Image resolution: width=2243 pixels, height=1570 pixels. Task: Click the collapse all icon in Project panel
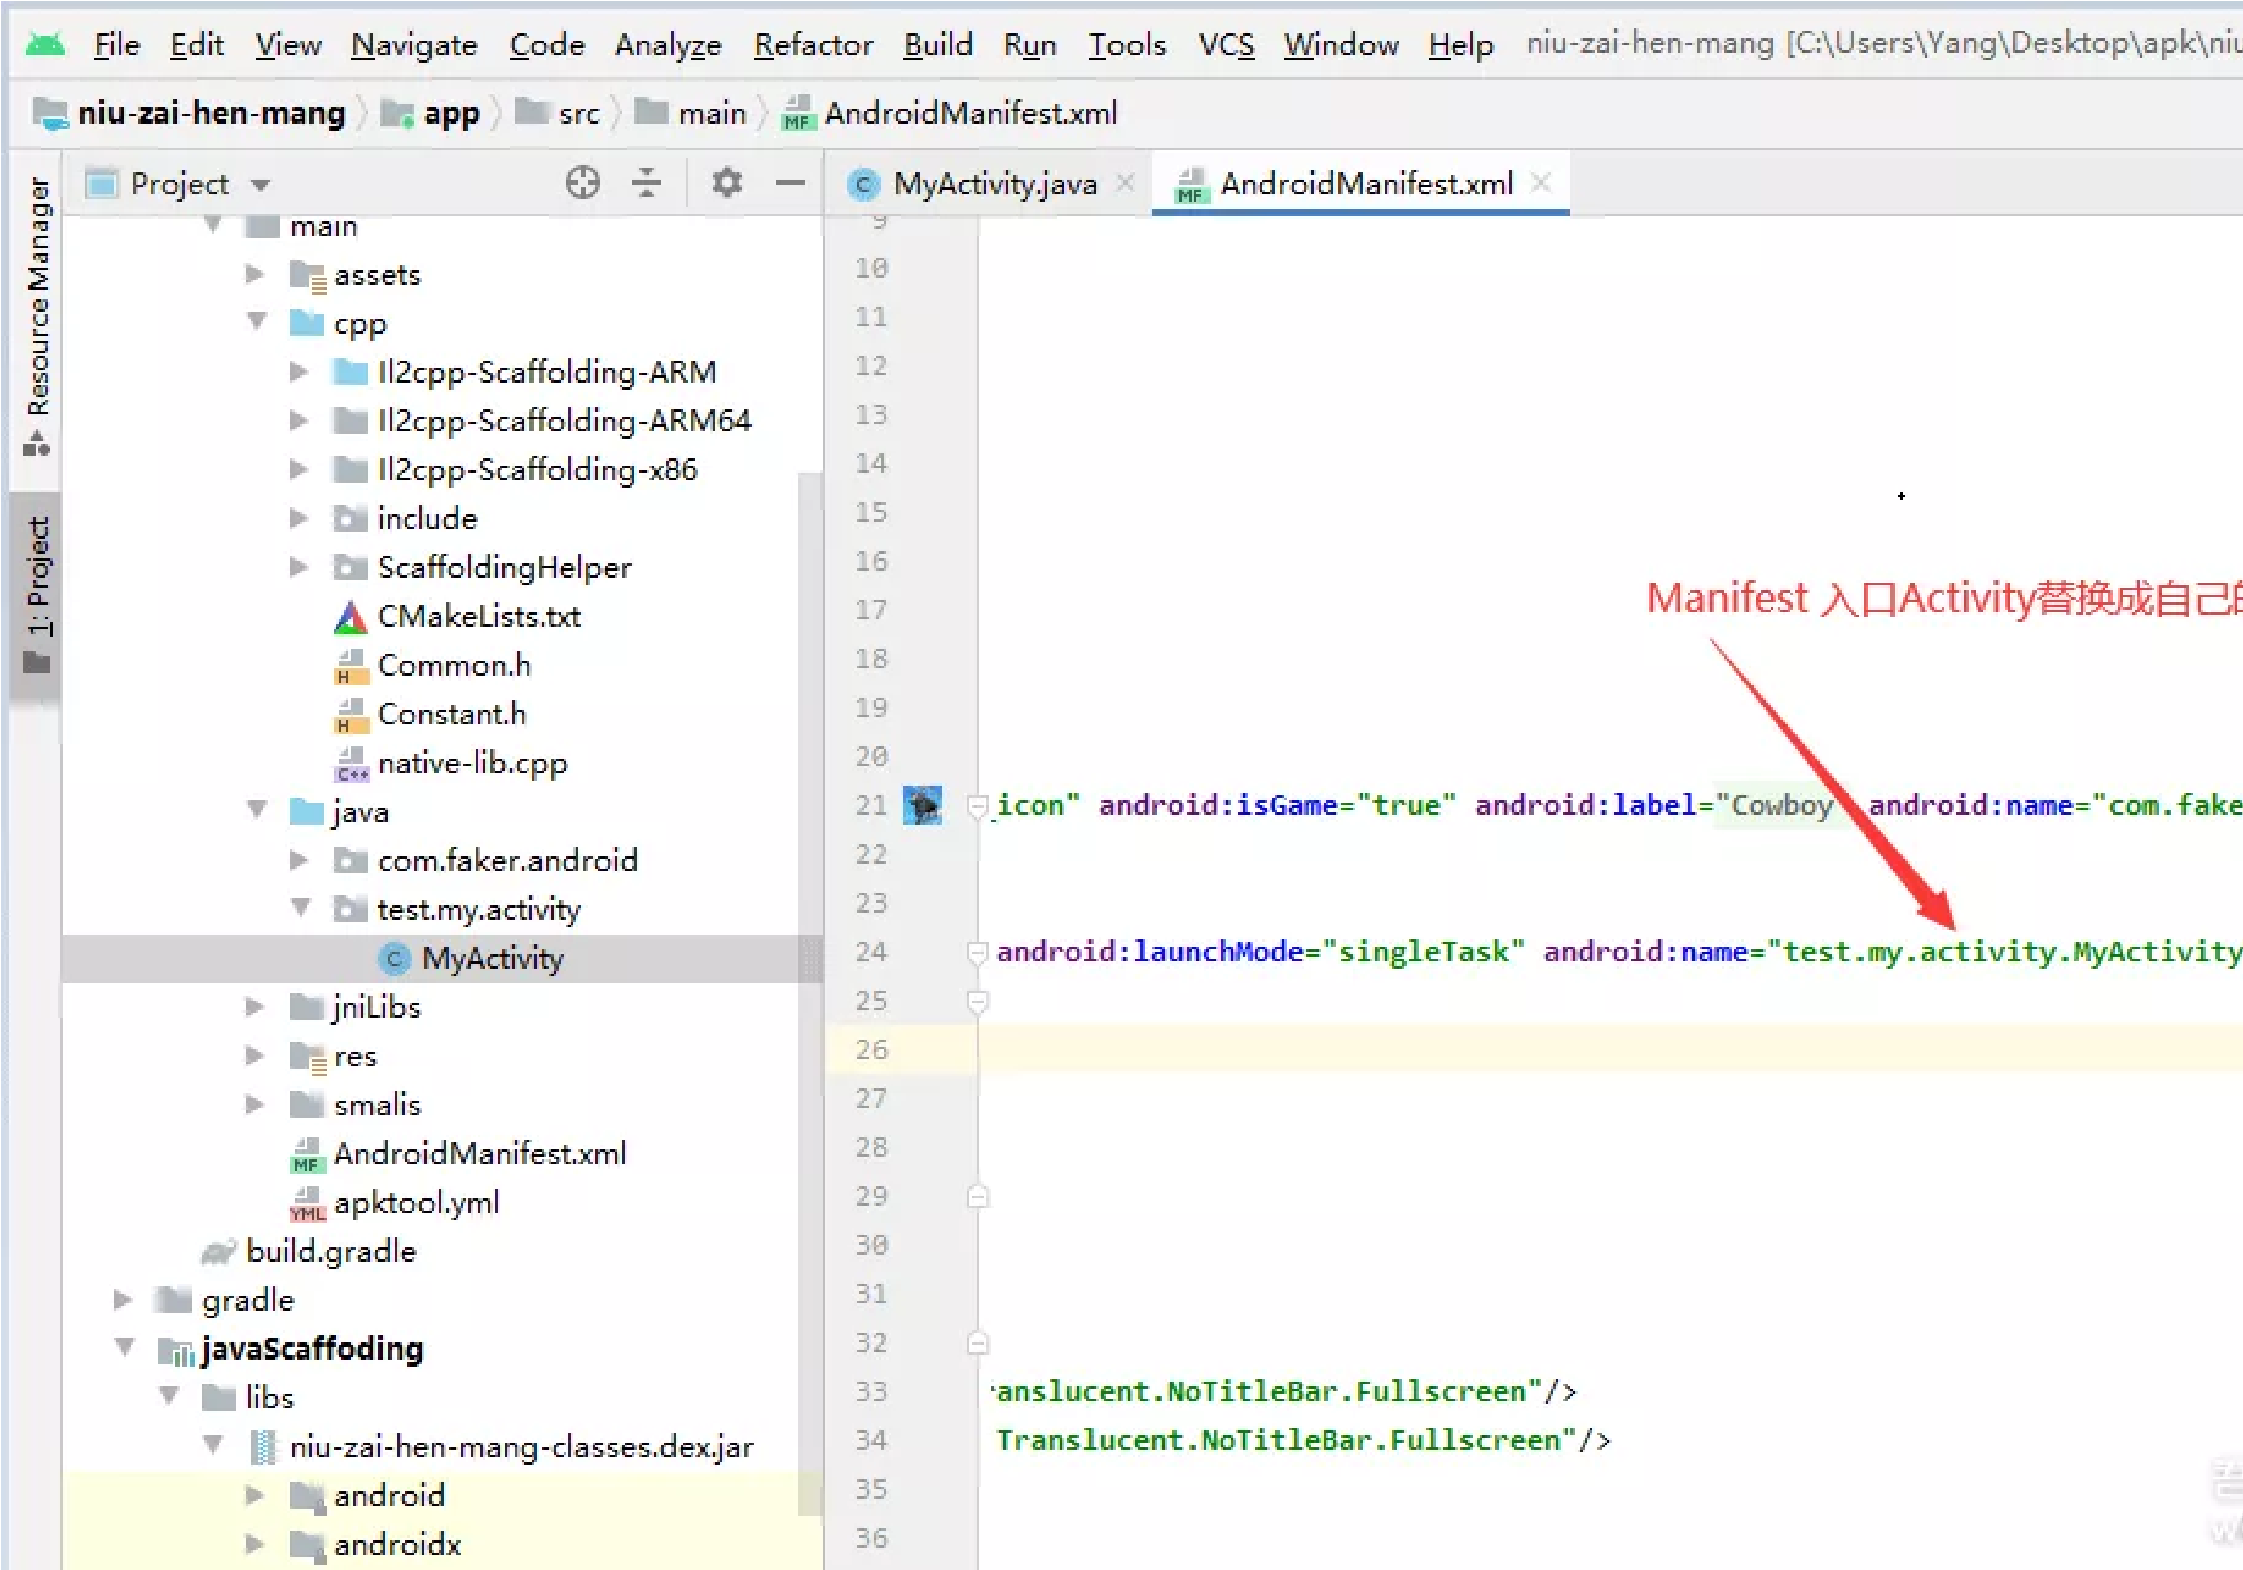pos(647,183)
